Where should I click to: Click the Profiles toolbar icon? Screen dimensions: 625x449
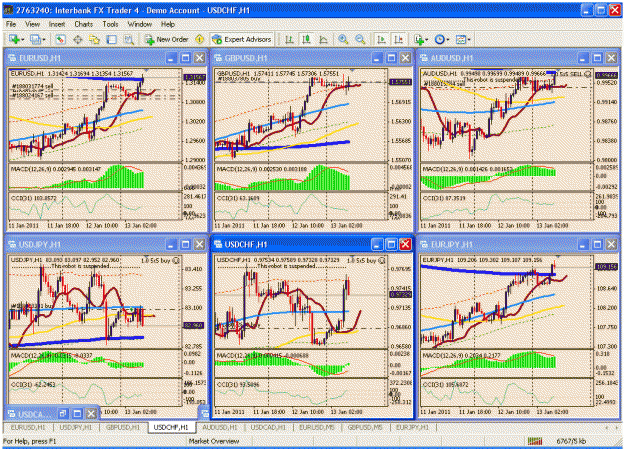tap(35, 39)
